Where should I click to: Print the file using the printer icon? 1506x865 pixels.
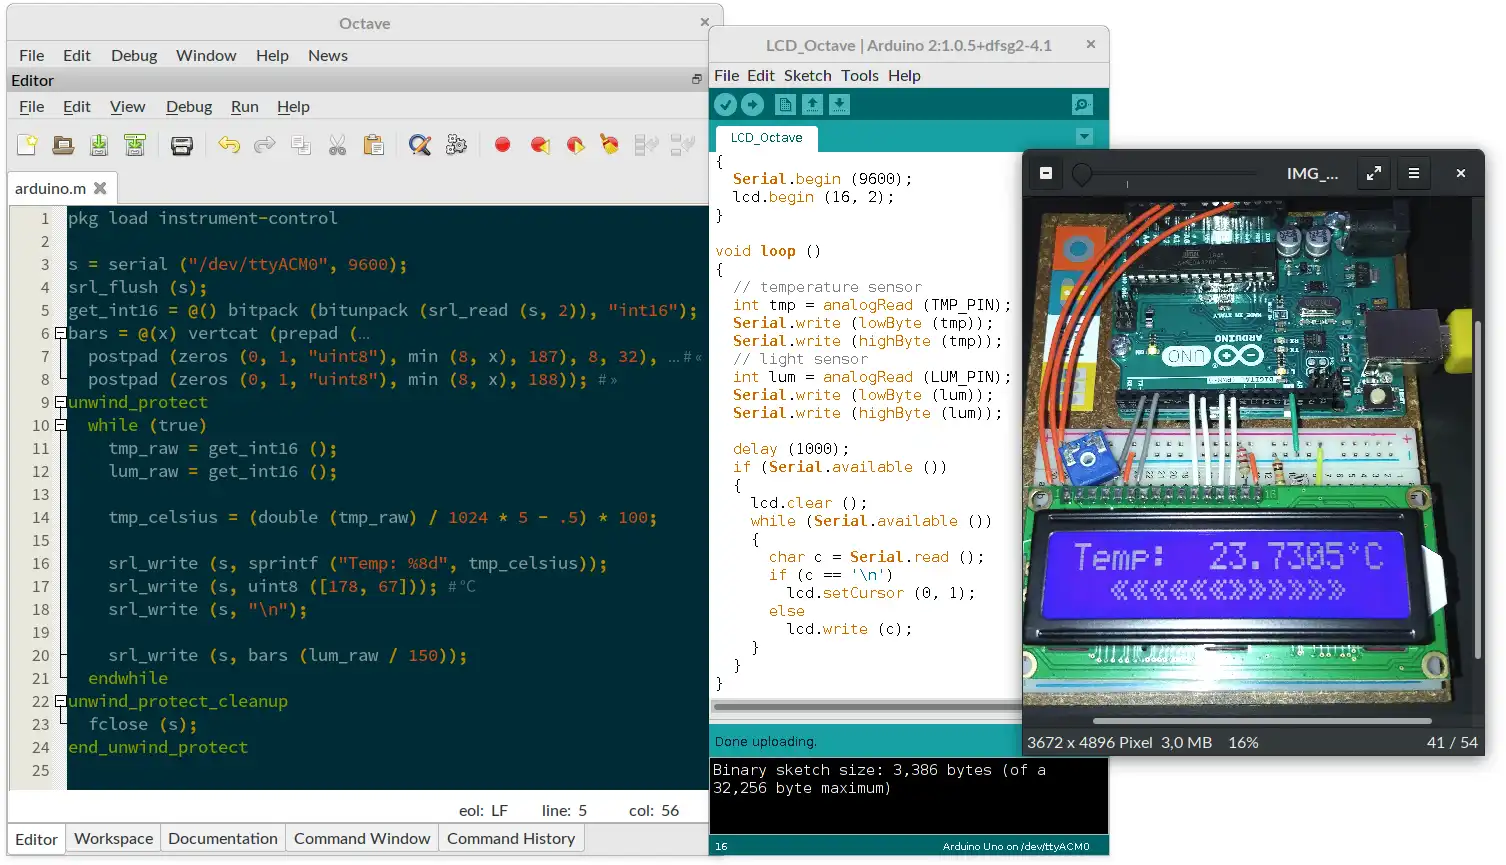tap(182, 146)
